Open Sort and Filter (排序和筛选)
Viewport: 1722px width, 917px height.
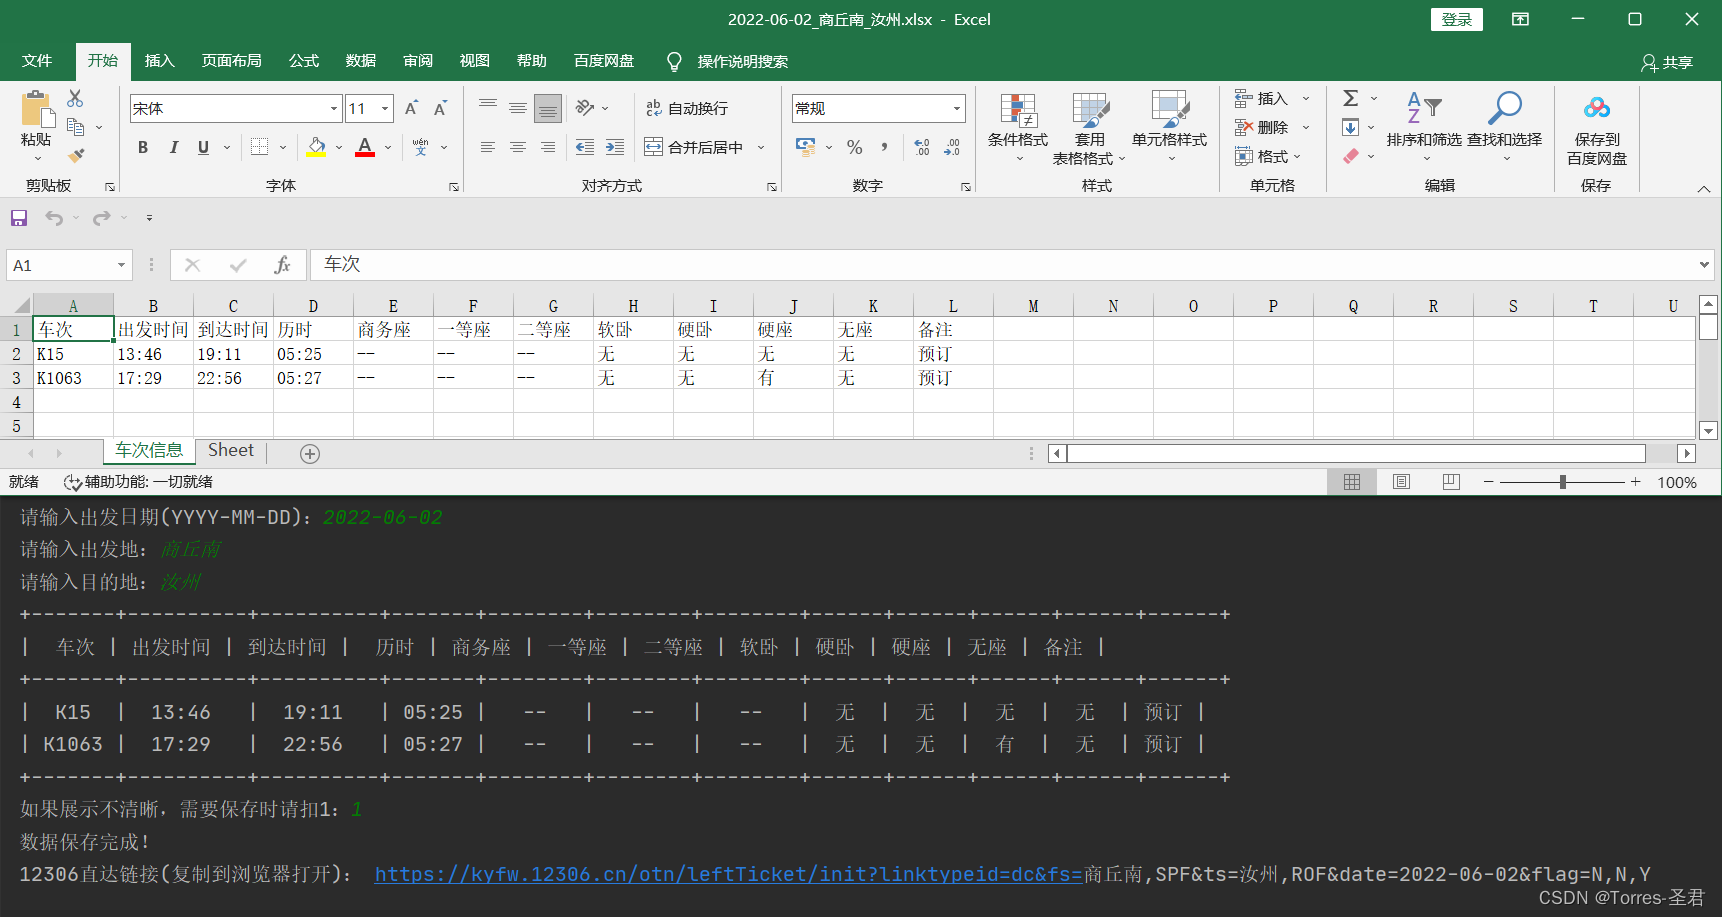coord(1424,128)
